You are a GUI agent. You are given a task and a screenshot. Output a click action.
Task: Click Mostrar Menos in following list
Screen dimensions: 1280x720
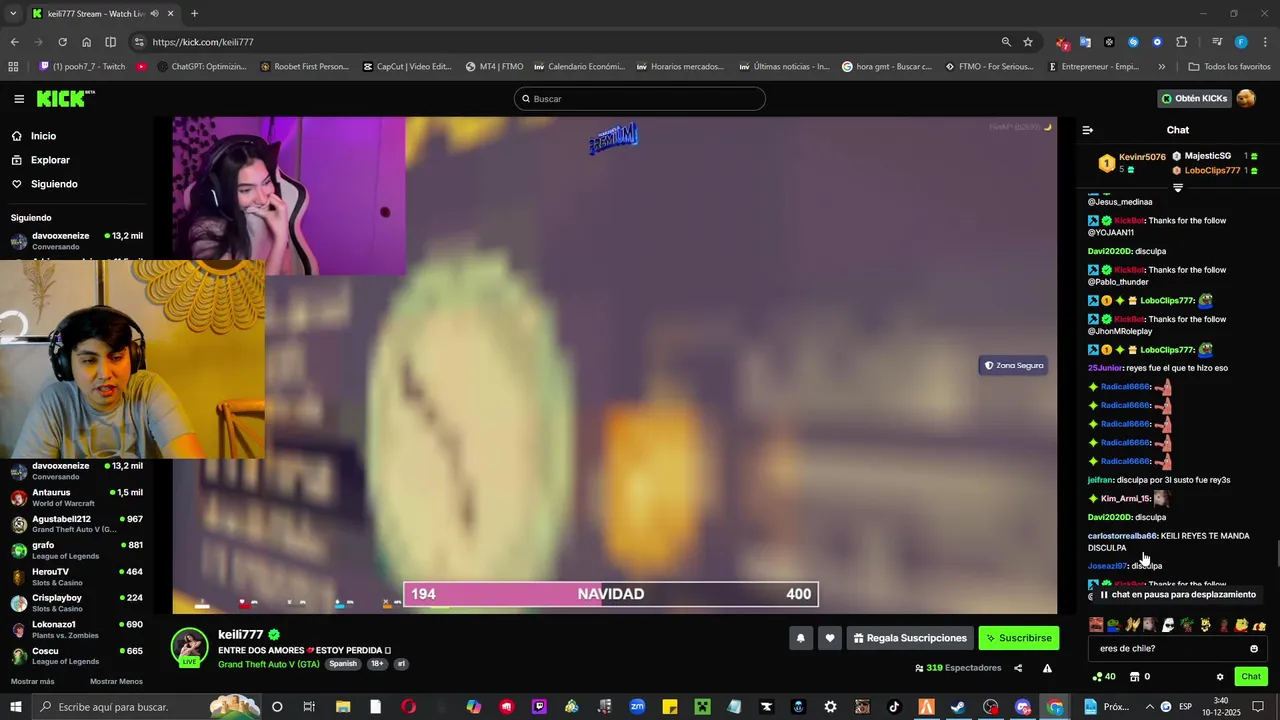(x=116, y=682)
